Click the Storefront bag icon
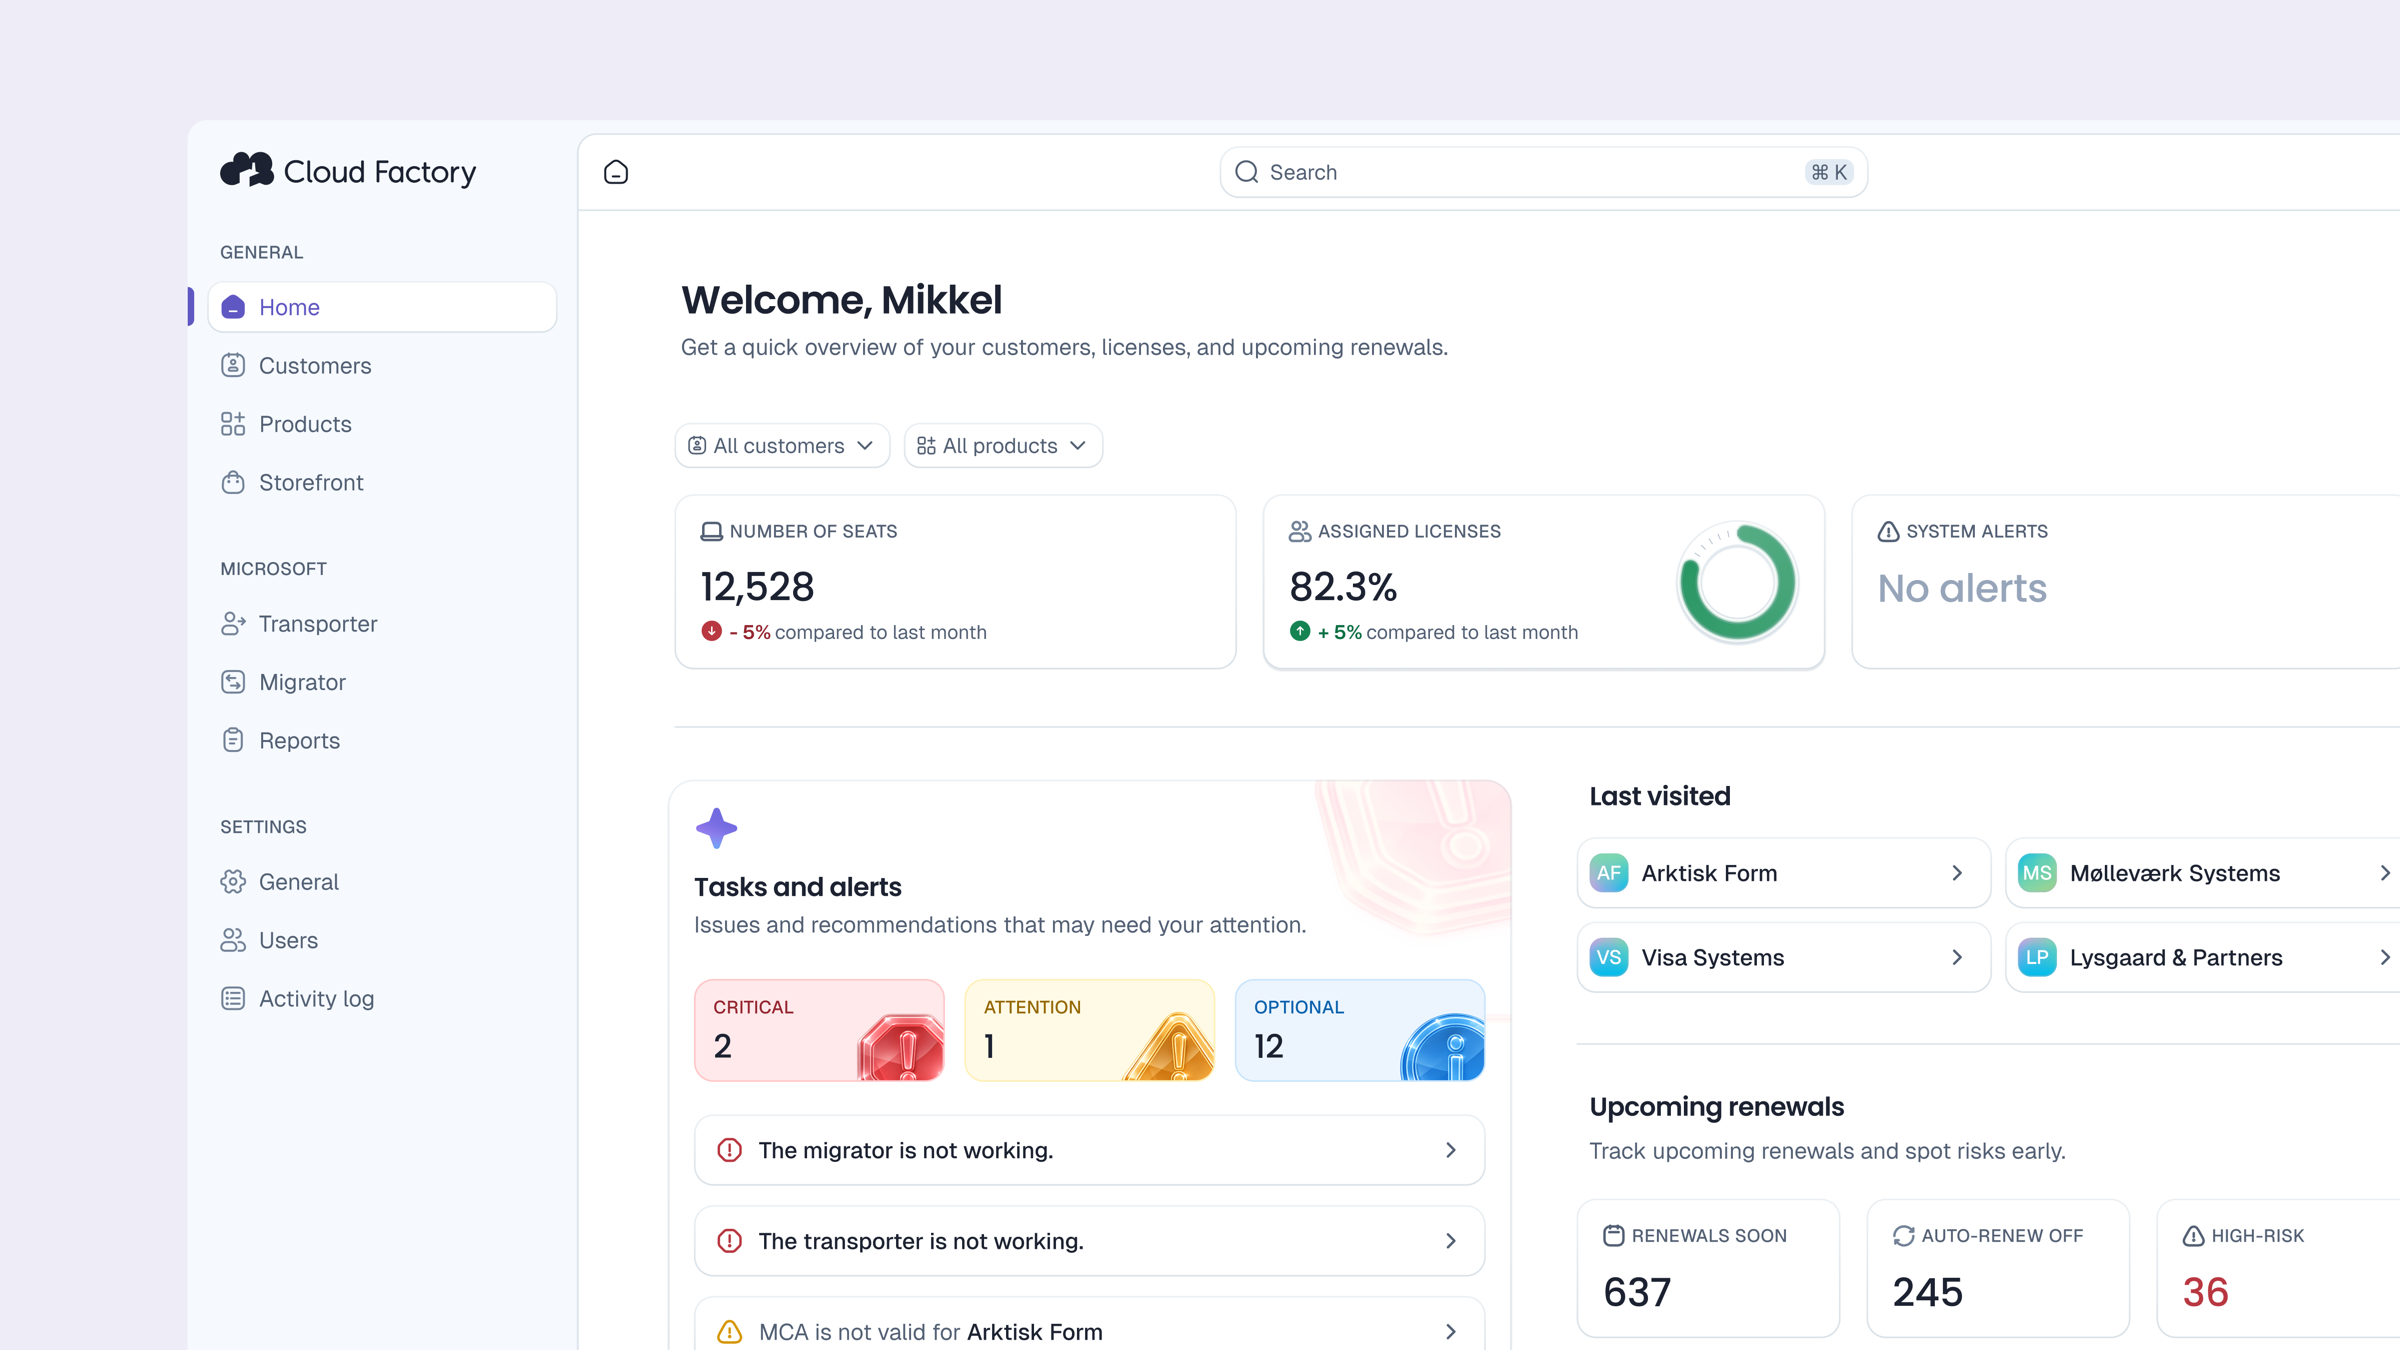 233,482
